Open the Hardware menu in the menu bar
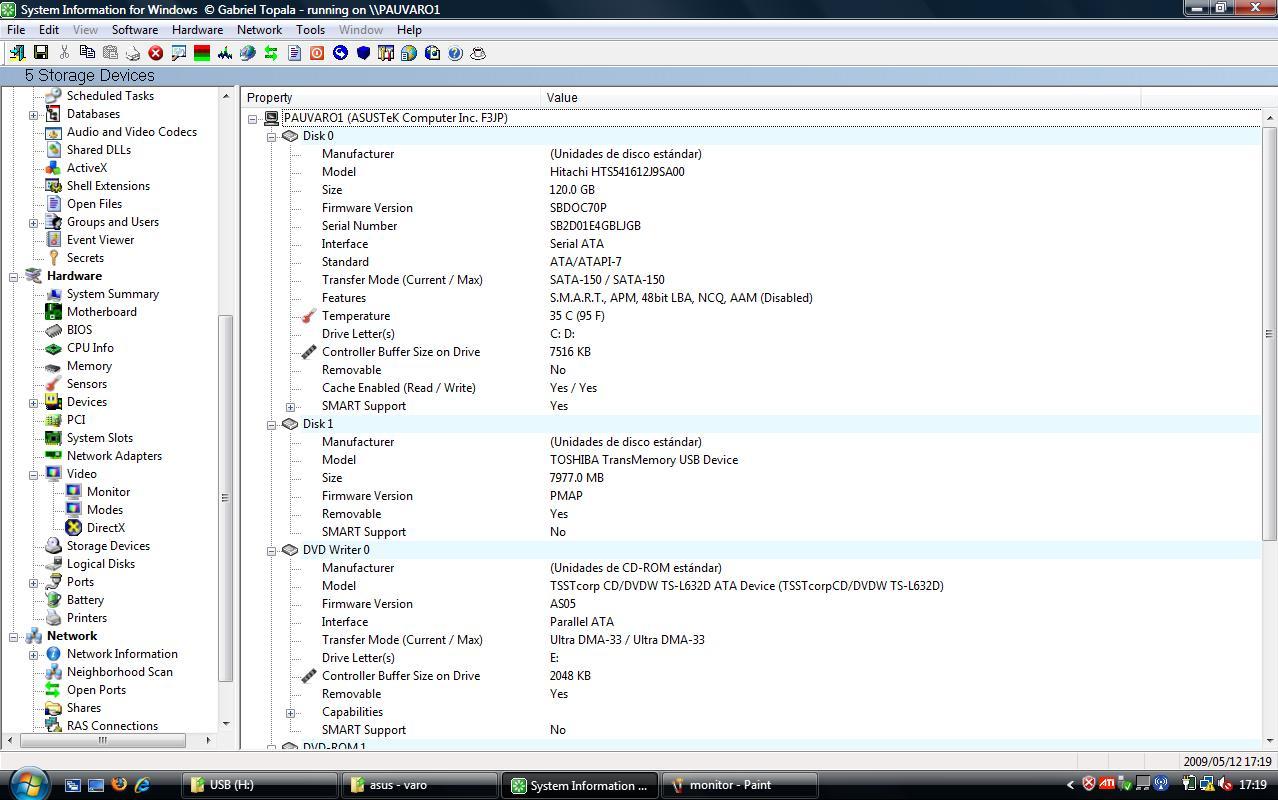Viewport: 1278px width, 800px height. click(197, 30)
